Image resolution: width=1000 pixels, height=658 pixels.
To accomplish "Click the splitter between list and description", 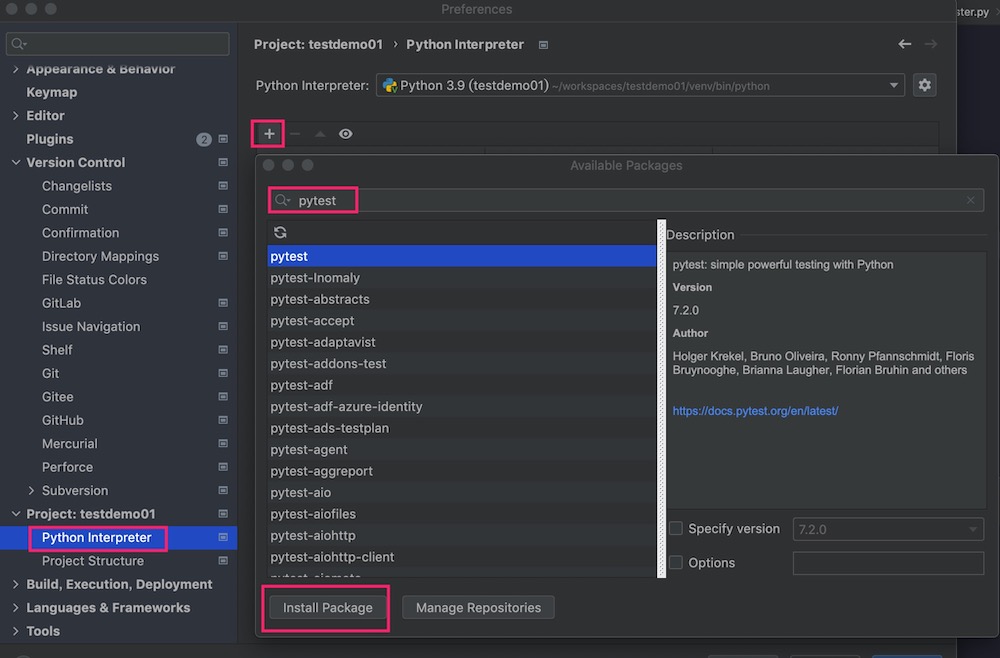I will [661, 398].
